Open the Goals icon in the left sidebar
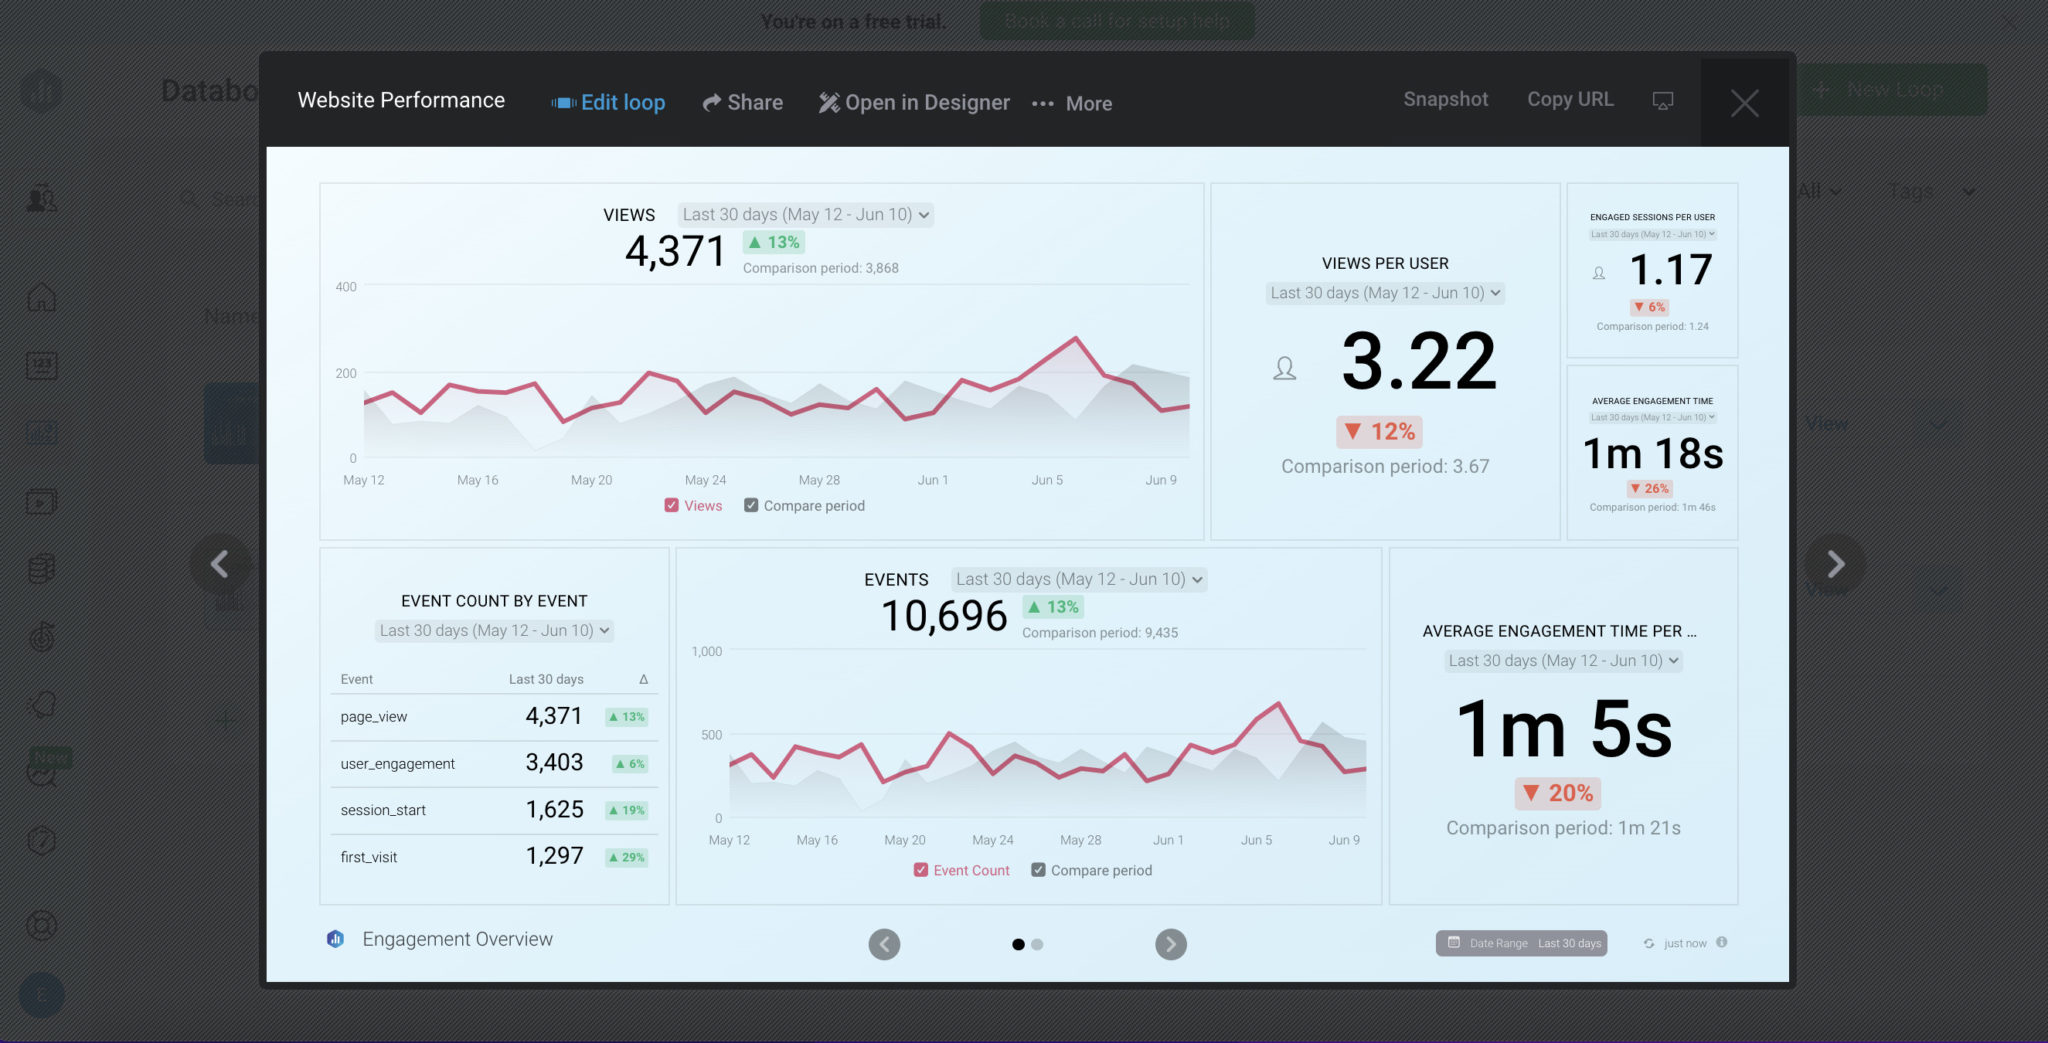 pos(41,637)
